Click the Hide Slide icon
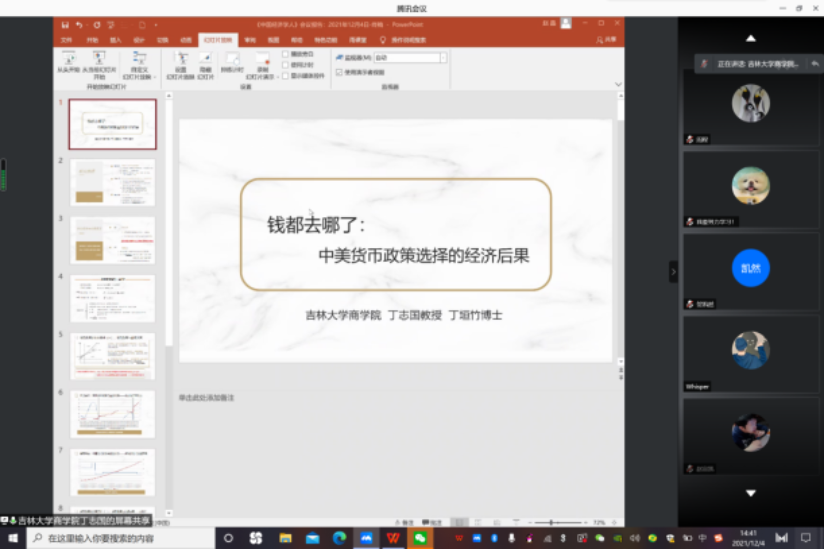The height and width of the screenshot is (550, 825). click(x=204, y=61)
